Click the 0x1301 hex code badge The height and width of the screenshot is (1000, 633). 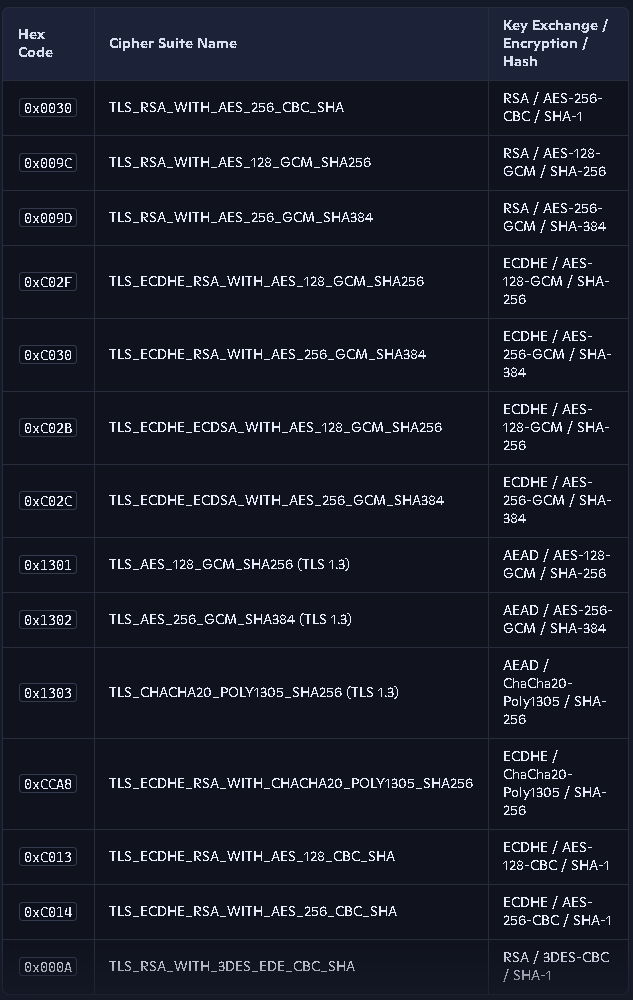[x=48, y=564]
